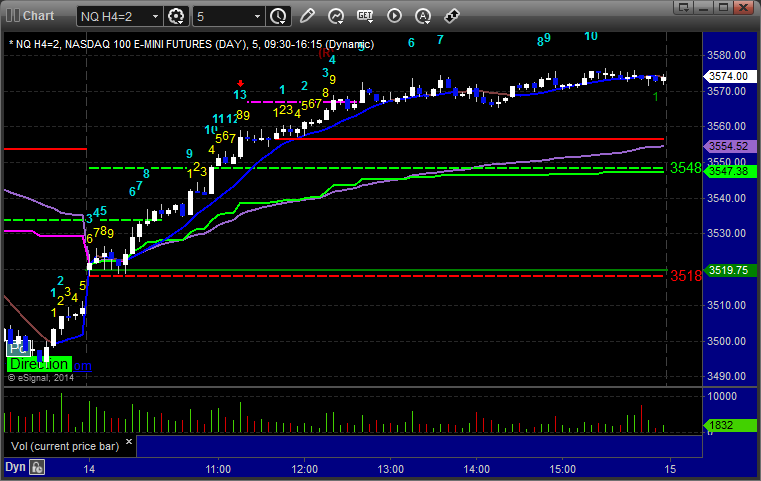The image size is (761, 481).
Task: Expand the NQ H4=2 symbol dropdown
Action: (x=155, y=17)
